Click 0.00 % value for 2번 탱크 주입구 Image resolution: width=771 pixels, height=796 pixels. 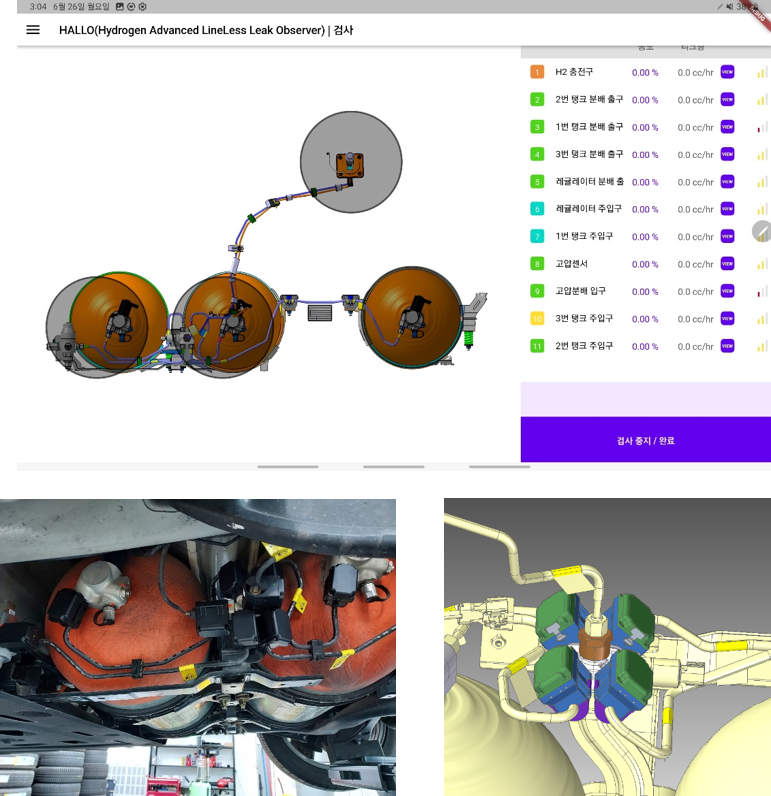coord(645,346)
